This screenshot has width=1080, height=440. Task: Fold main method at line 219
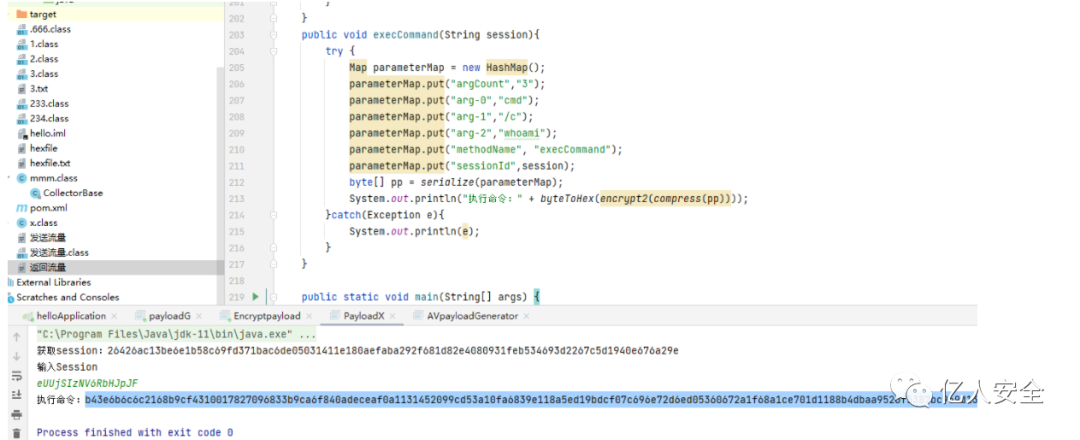[x=274, y=297]
